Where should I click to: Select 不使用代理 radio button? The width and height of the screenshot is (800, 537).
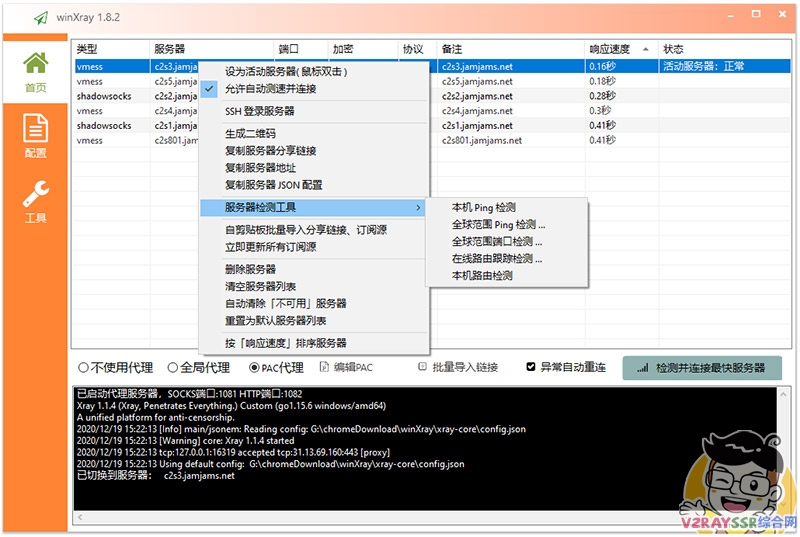pyautogui.click(x=83, y=367)
